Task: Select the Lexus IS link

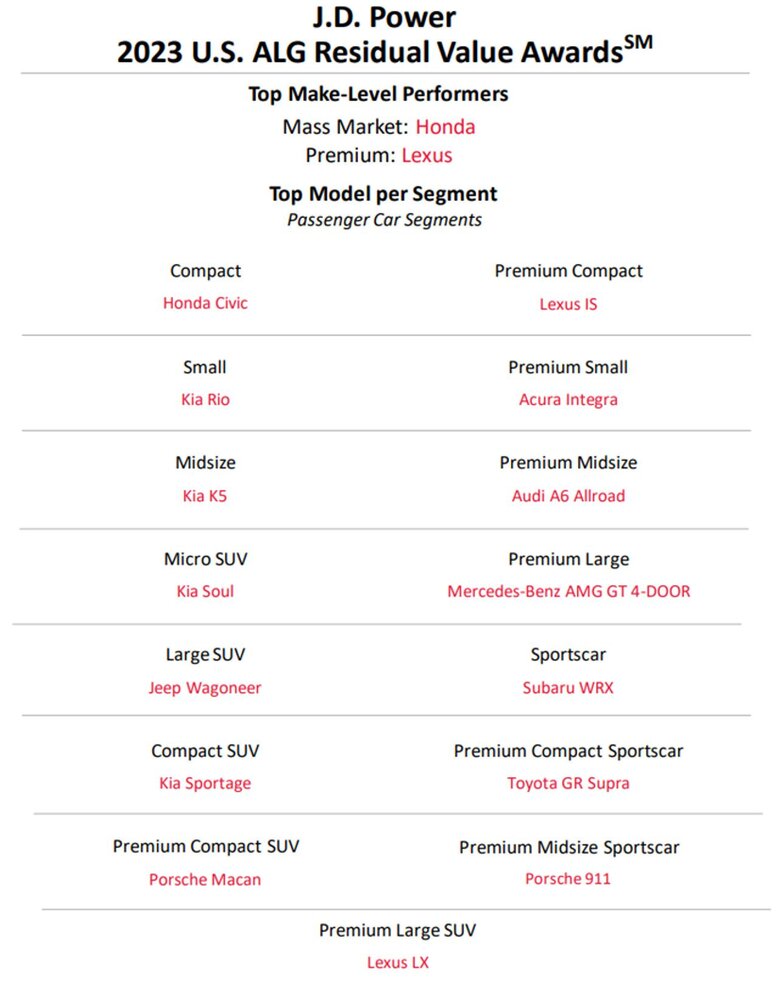Action: coord(568,304)
